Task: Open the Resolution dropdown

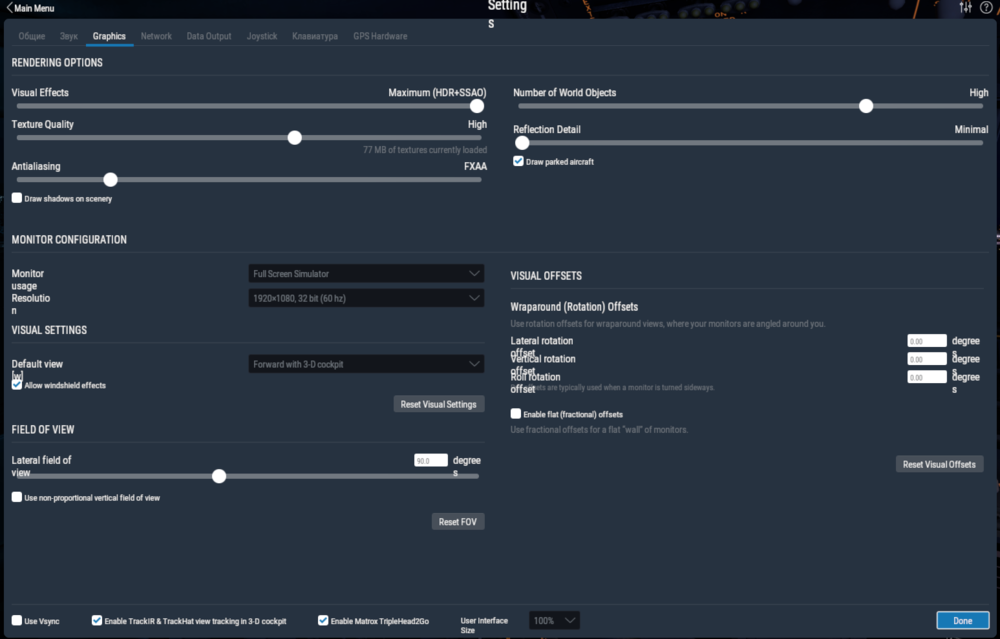Action: [366, 298]
